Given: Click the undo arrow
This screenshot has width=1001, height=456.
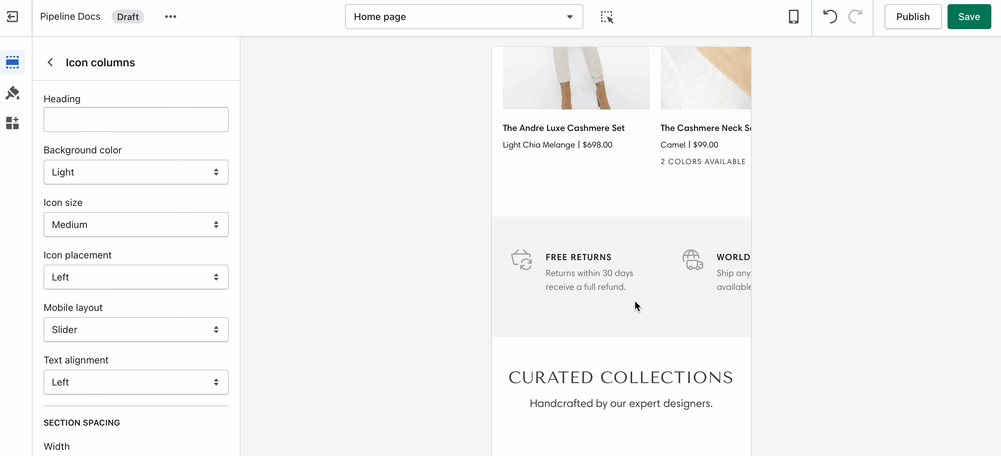Looking at the screenshot, I should 830,17.
